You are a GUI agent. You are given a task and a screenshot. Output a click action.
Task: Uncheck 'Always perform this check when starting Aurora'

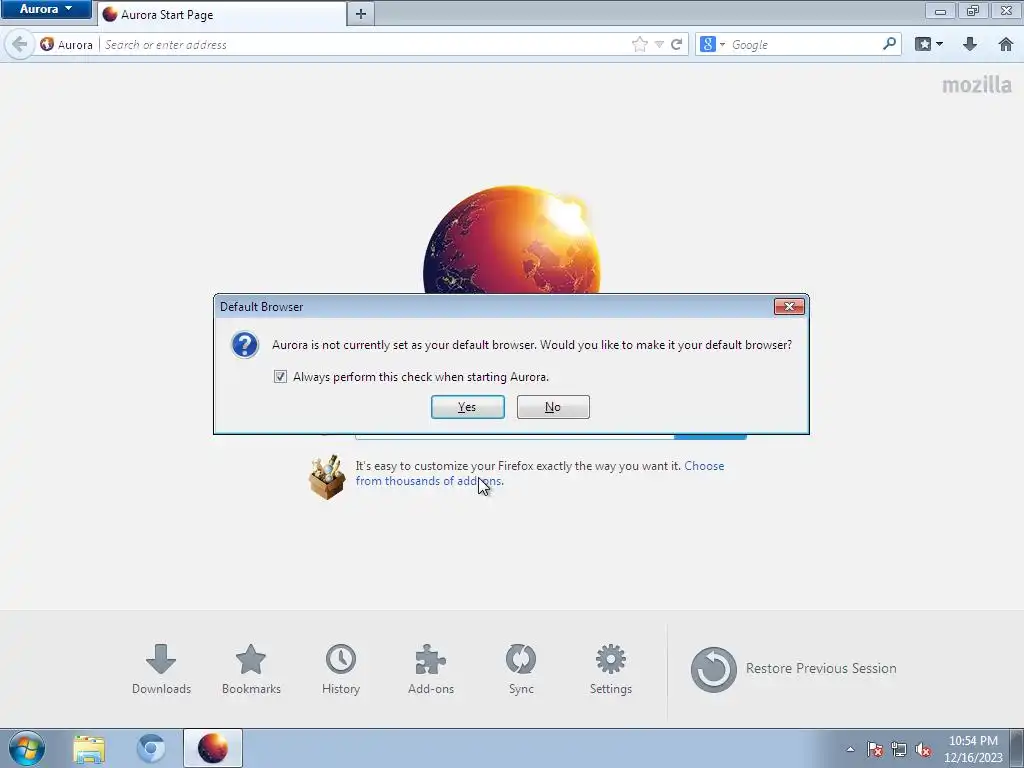pyautogui.click(x=280, y=377)
